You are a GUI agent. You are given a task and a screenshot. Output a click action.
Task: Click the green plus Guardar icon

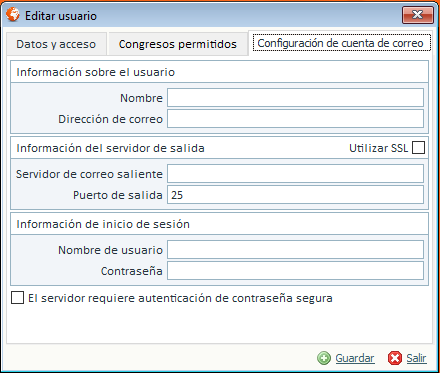click(x=324, y=358)
